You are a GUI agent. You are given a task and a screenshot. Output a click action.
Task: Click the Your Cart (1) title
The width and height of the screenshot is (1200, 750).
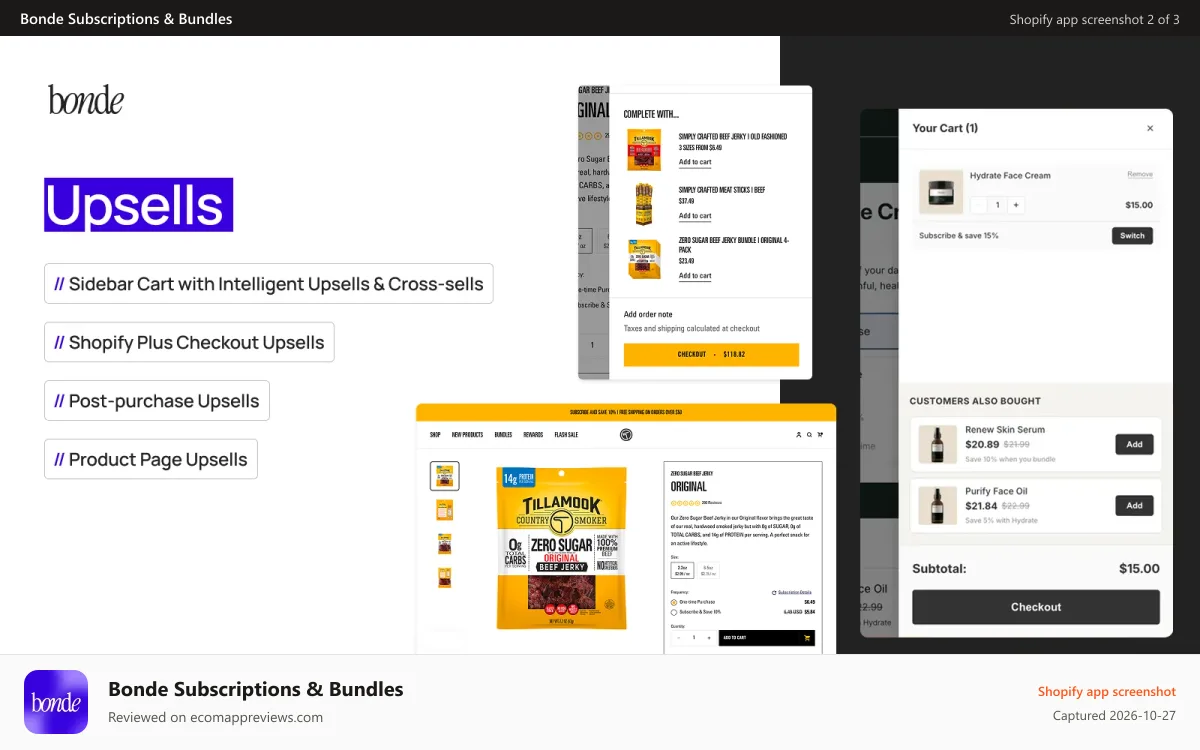[945, 128]
